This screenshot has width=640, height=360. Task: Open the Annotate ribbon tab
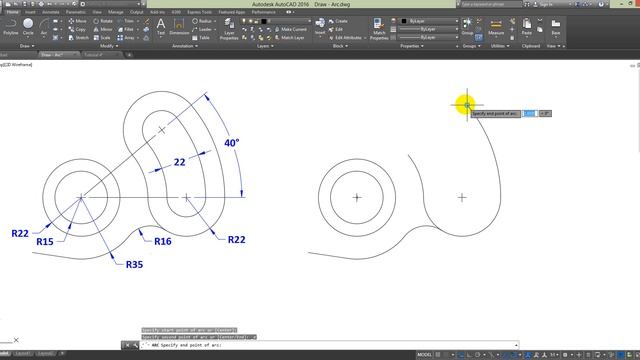(x=51, y=12)
